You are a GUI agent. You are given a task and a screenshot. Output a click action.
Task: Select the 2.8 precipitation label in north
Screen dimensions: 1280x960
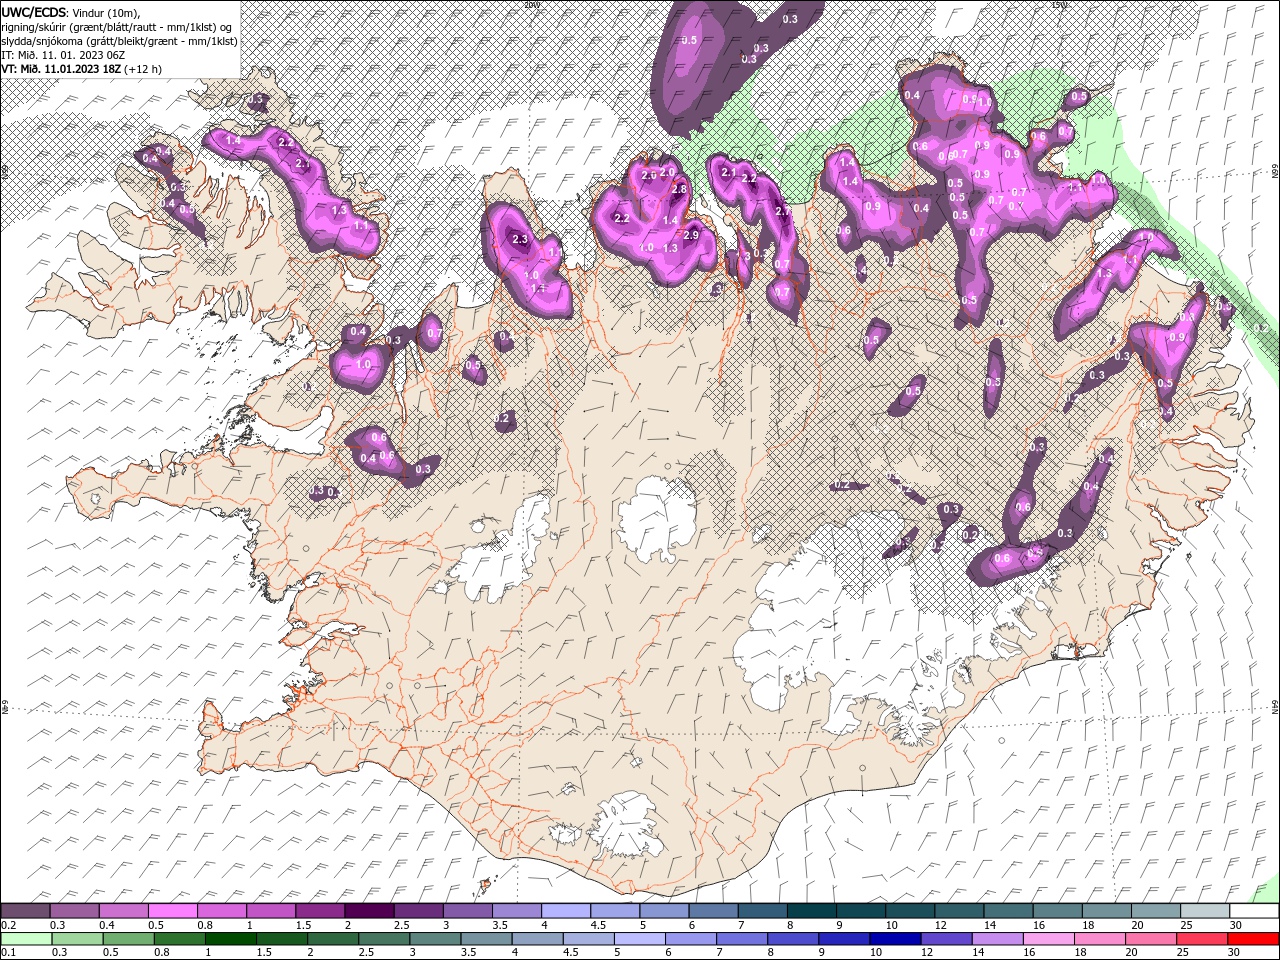coord(679,189)
